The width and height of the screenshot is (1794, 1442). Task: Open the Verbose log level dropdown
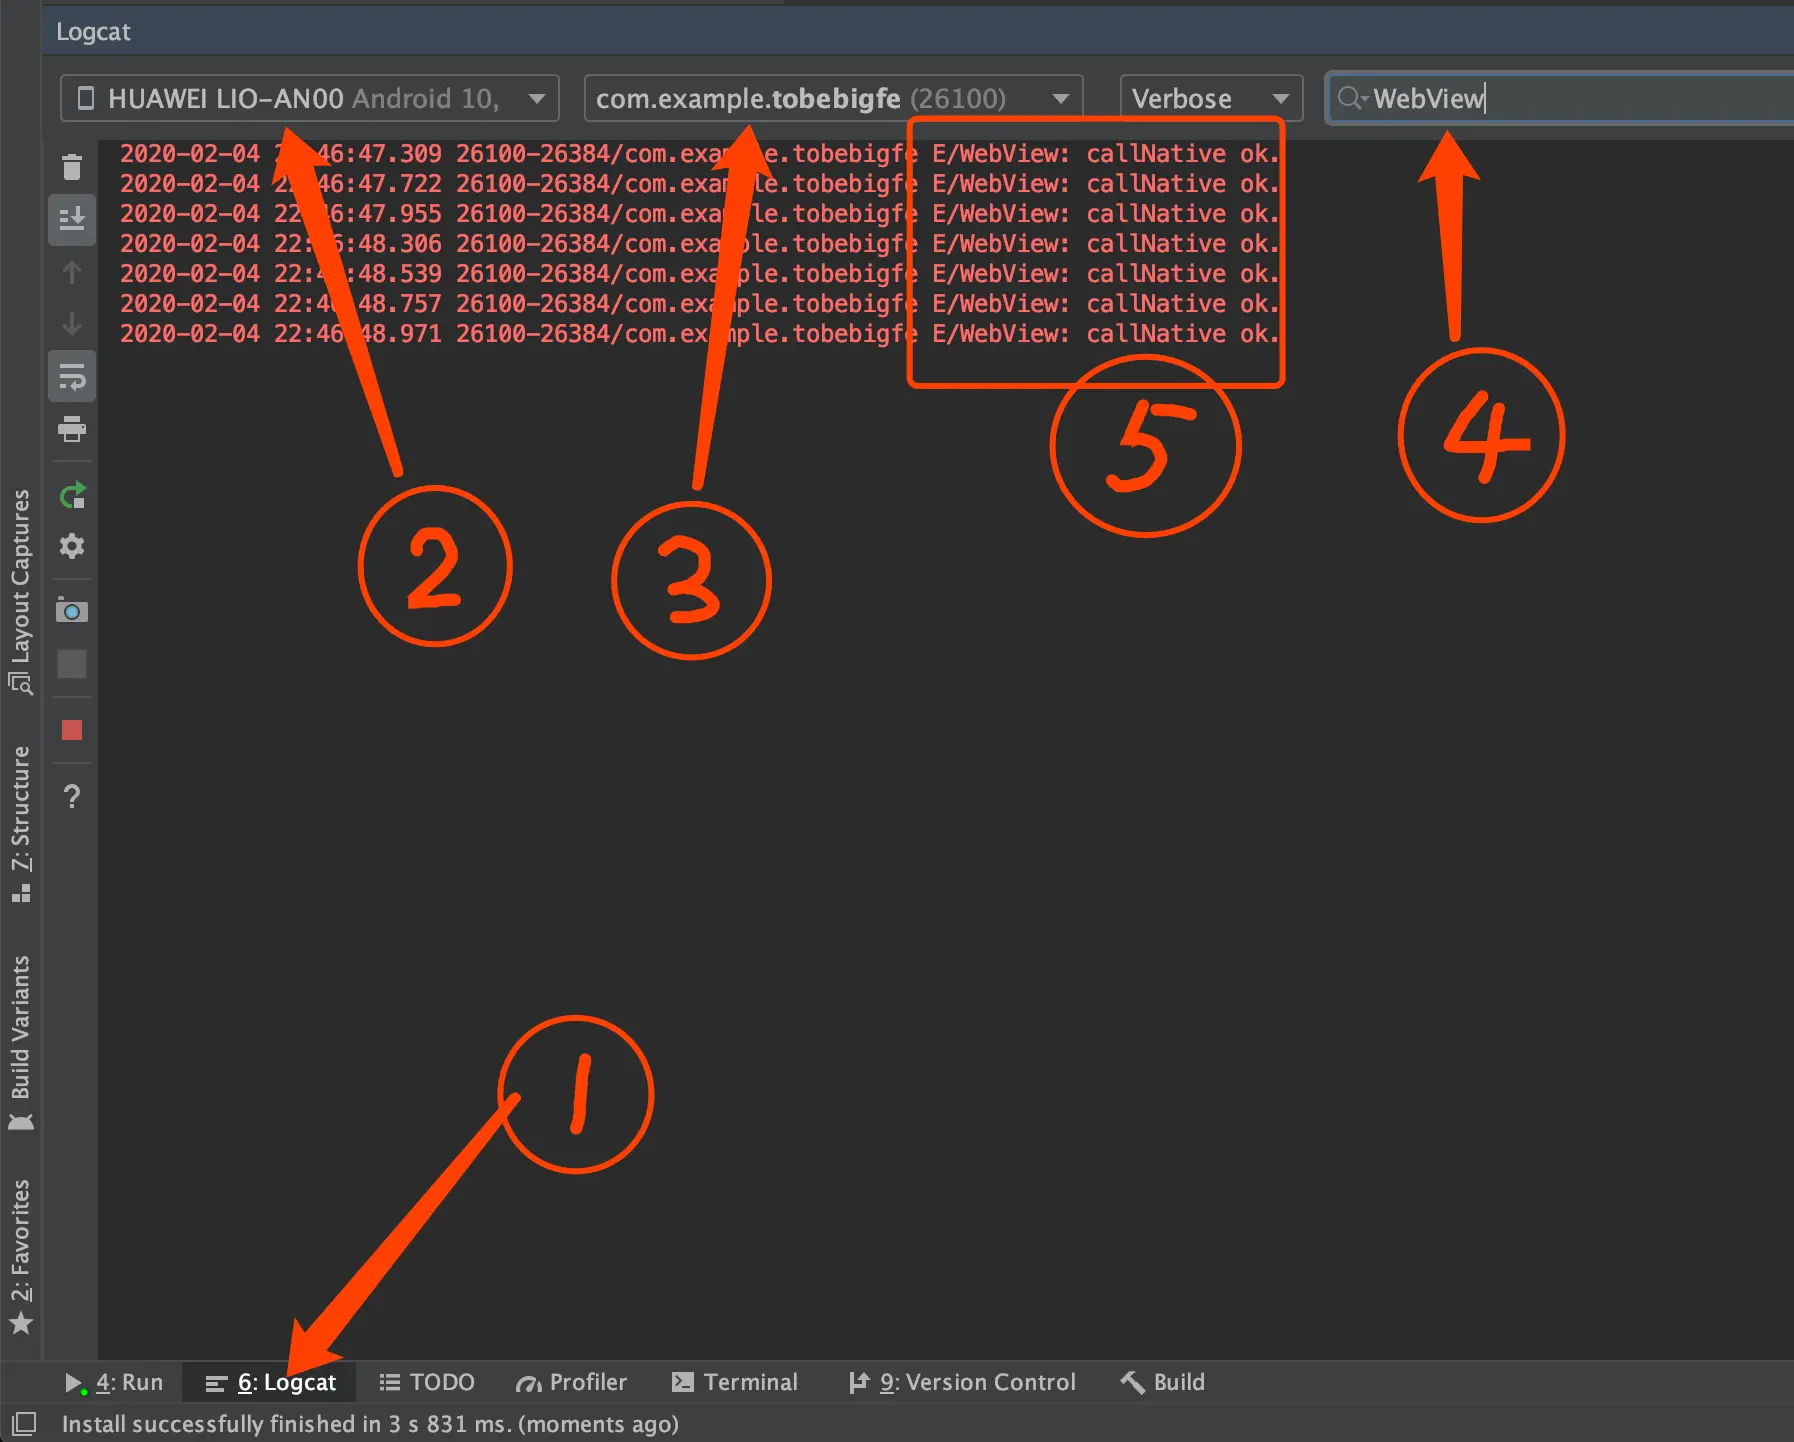pos(1211,98)
